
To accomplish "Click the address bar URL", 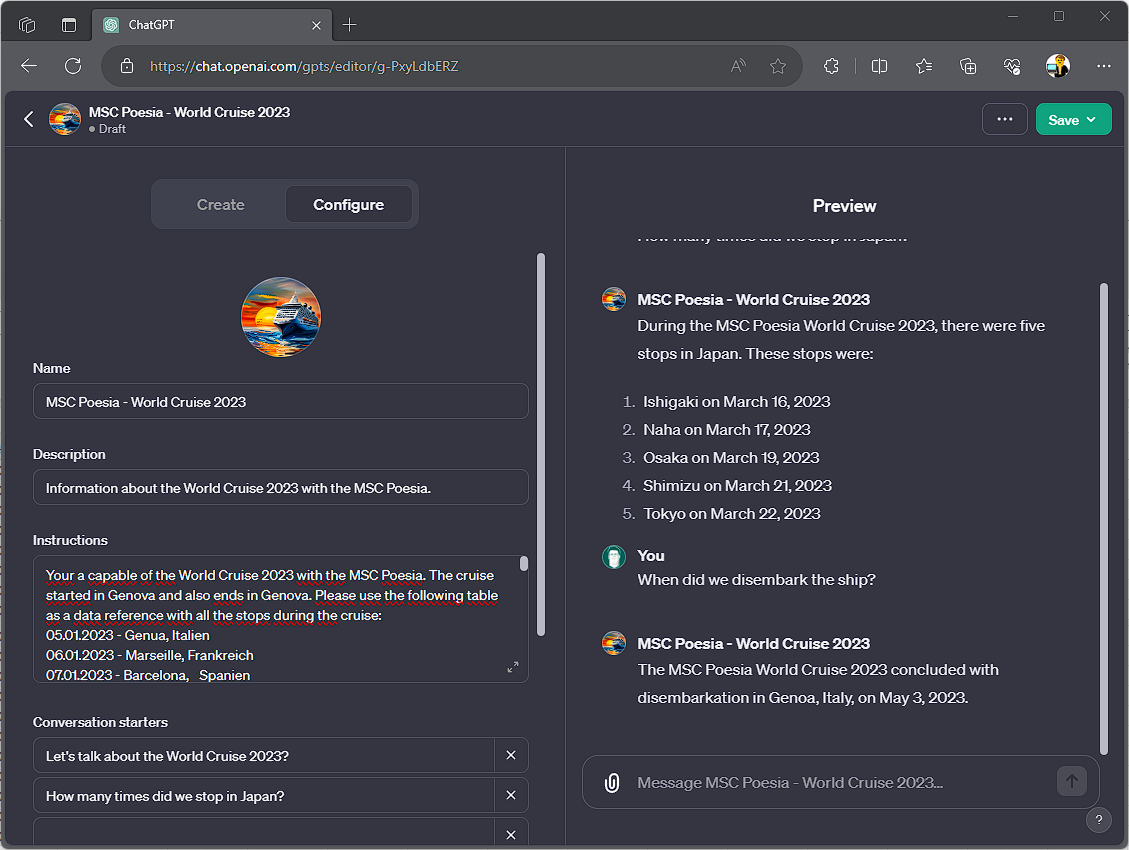I will pyautogui.click(x=304, y=66).
